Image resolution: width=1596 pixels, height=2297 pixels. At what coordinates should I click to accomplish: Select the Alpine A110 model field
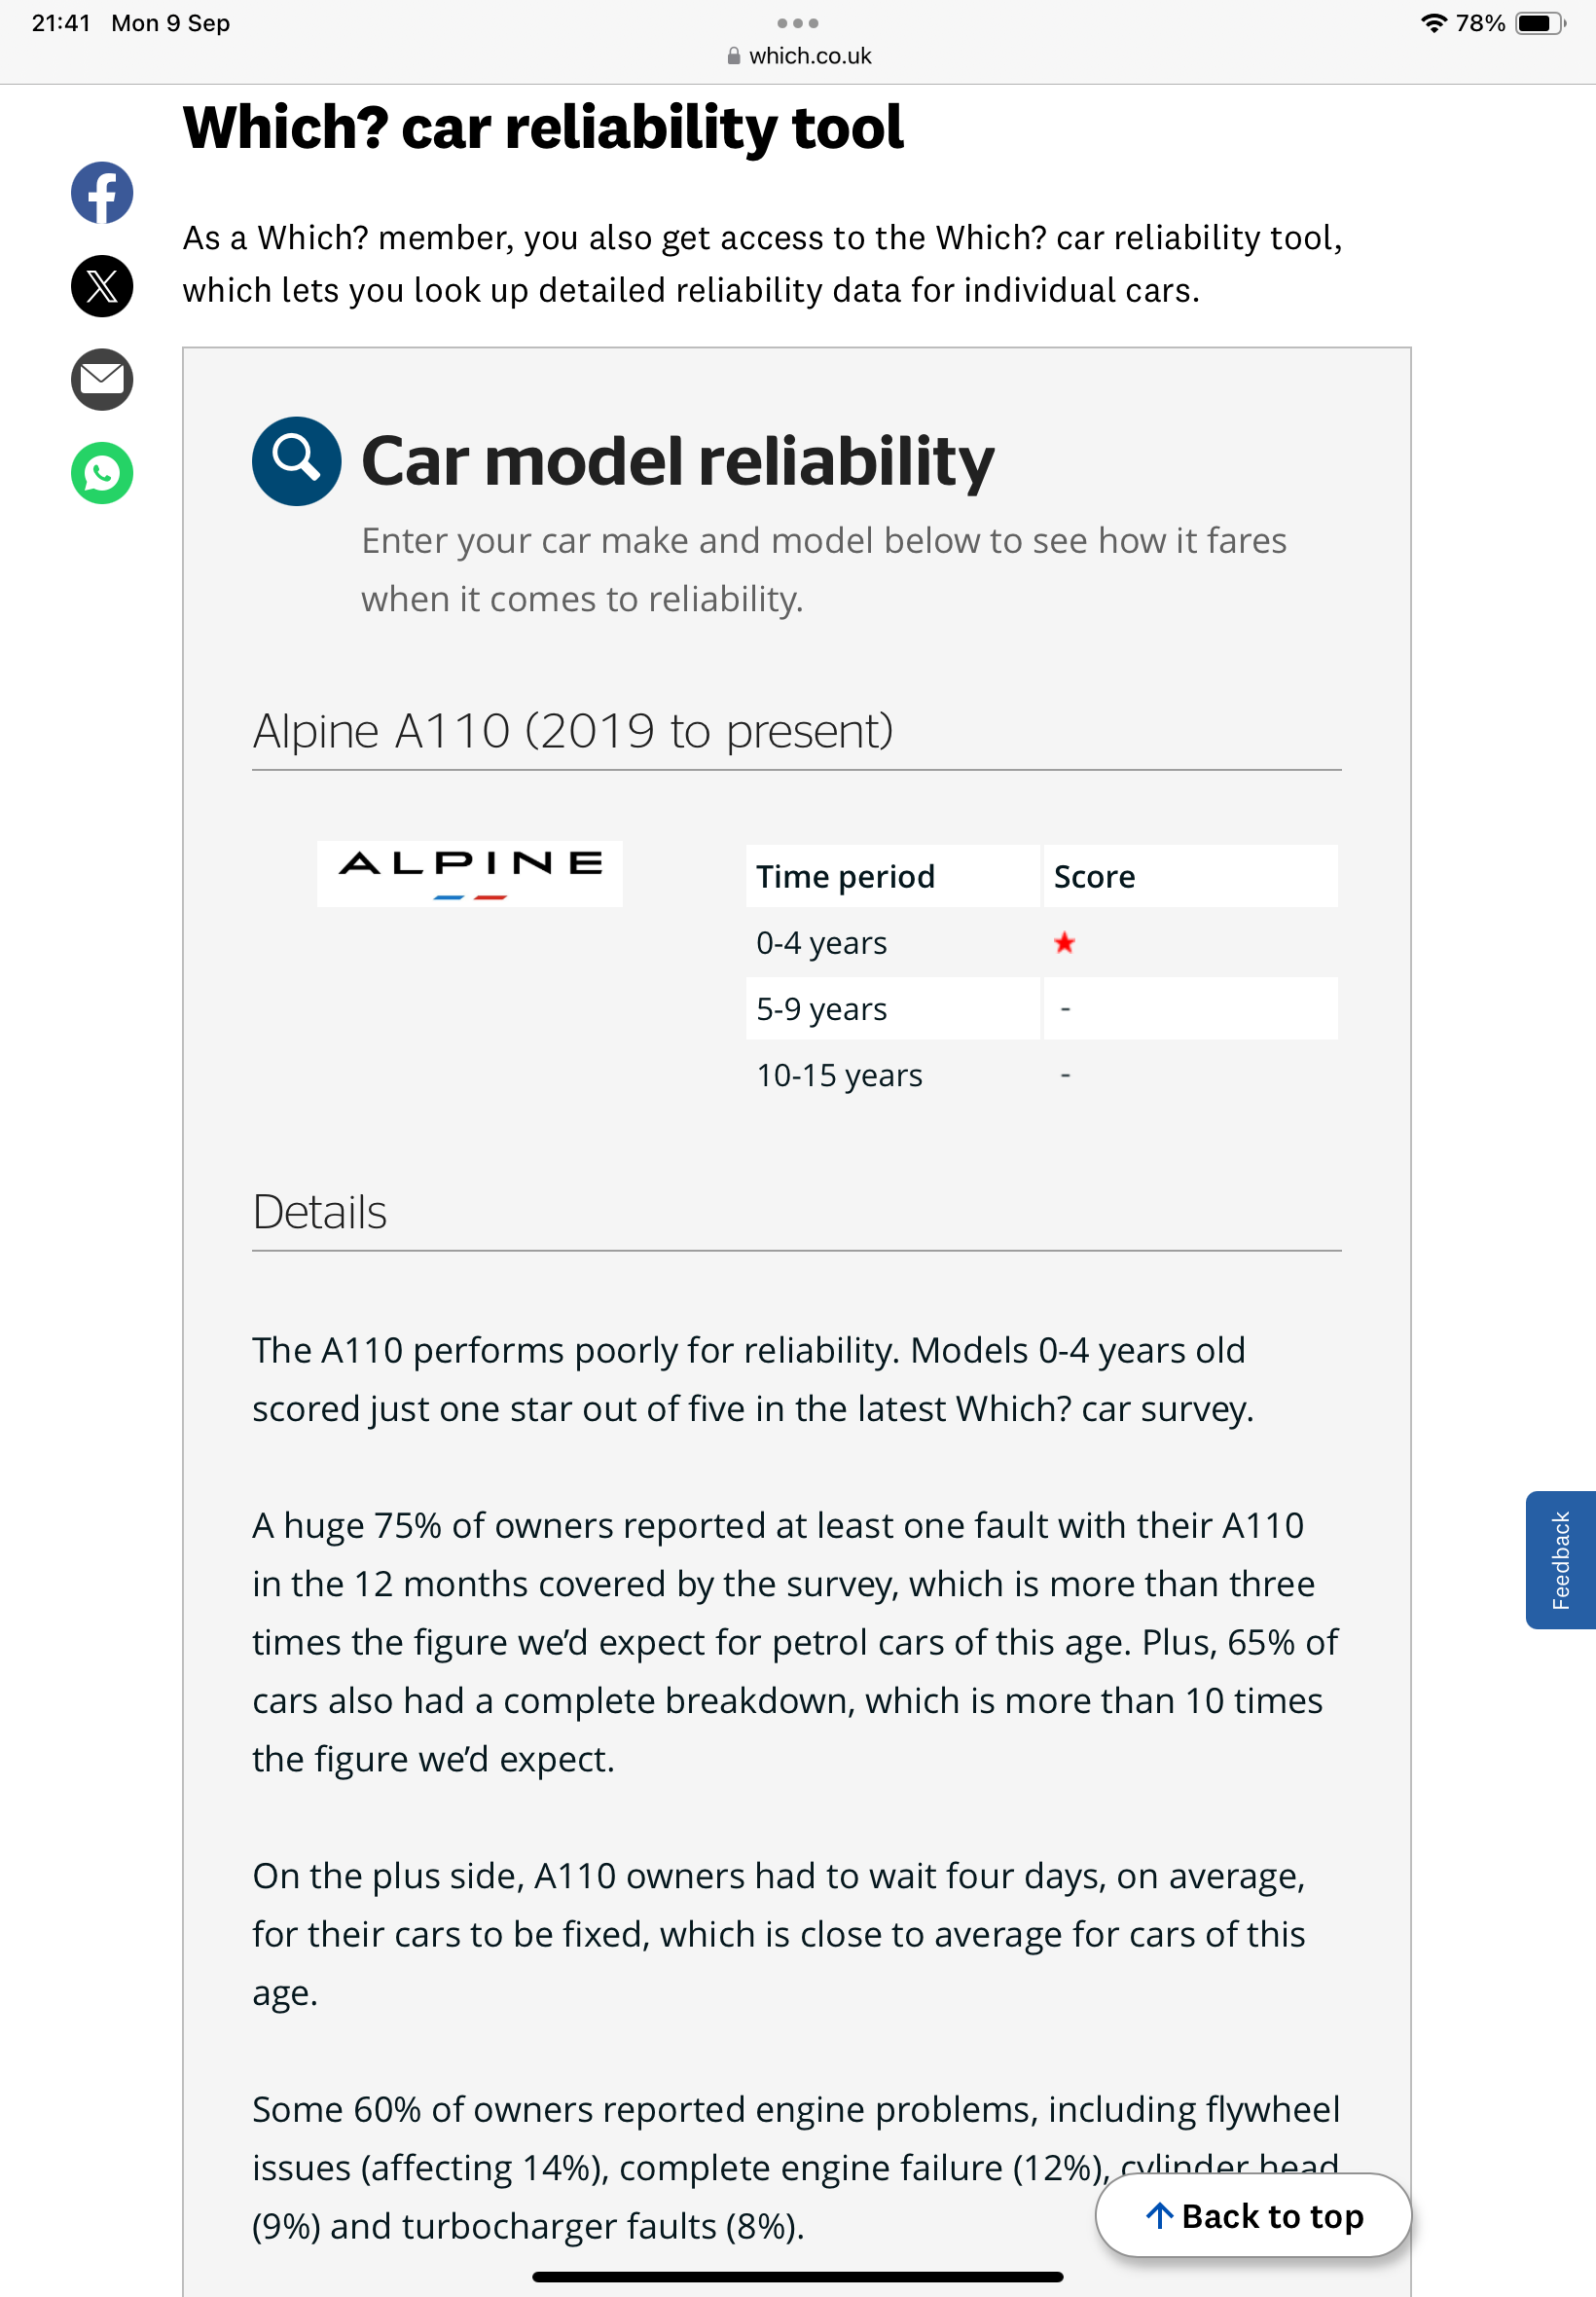point(796,731)
